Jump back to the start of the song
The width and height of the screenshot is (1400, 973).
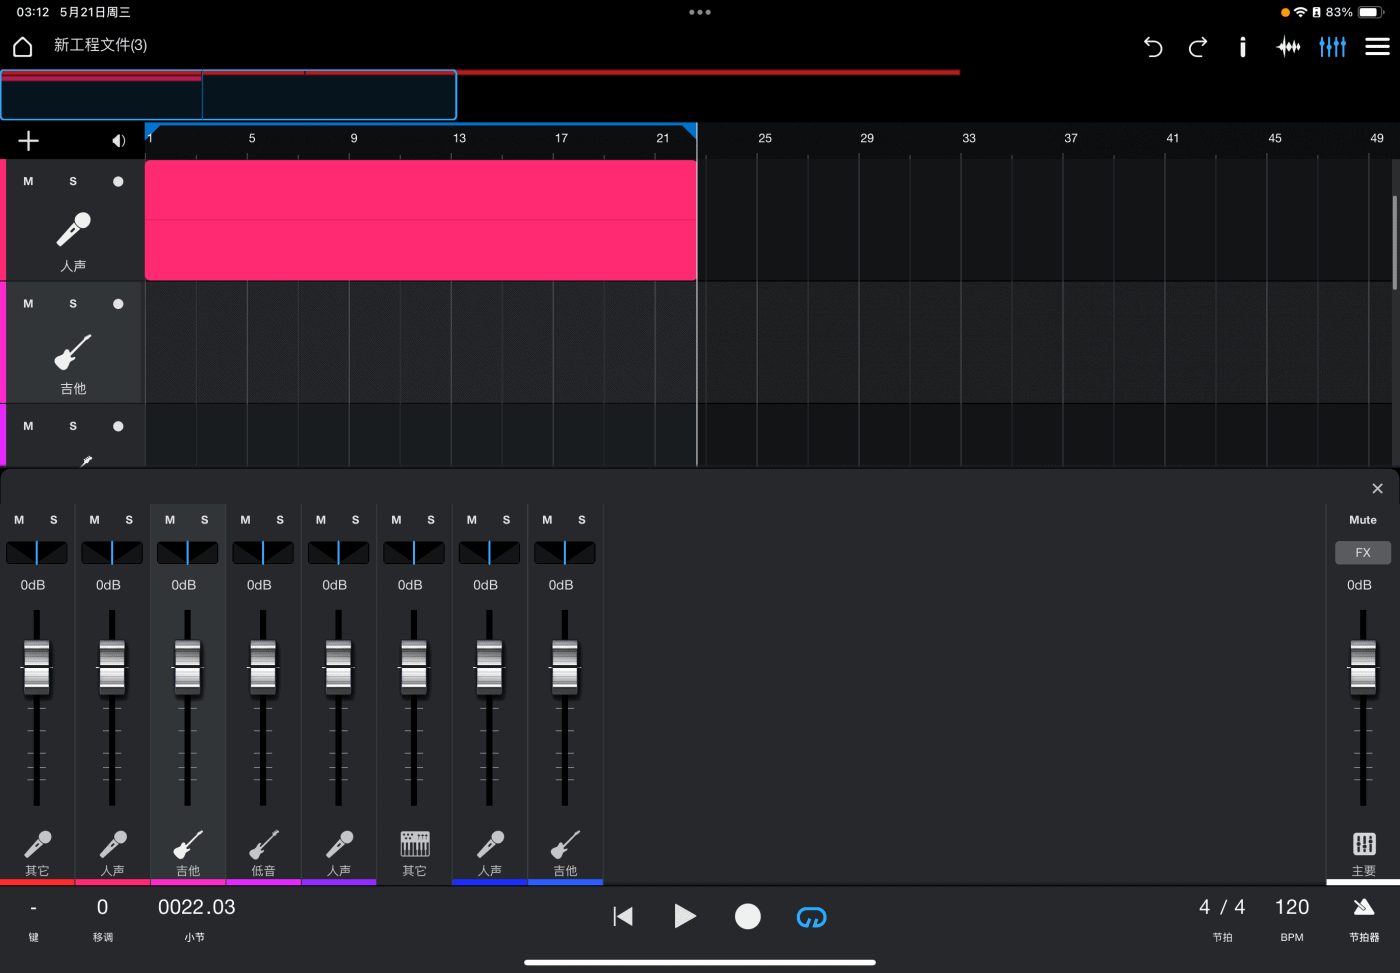[x=623, y=917]
